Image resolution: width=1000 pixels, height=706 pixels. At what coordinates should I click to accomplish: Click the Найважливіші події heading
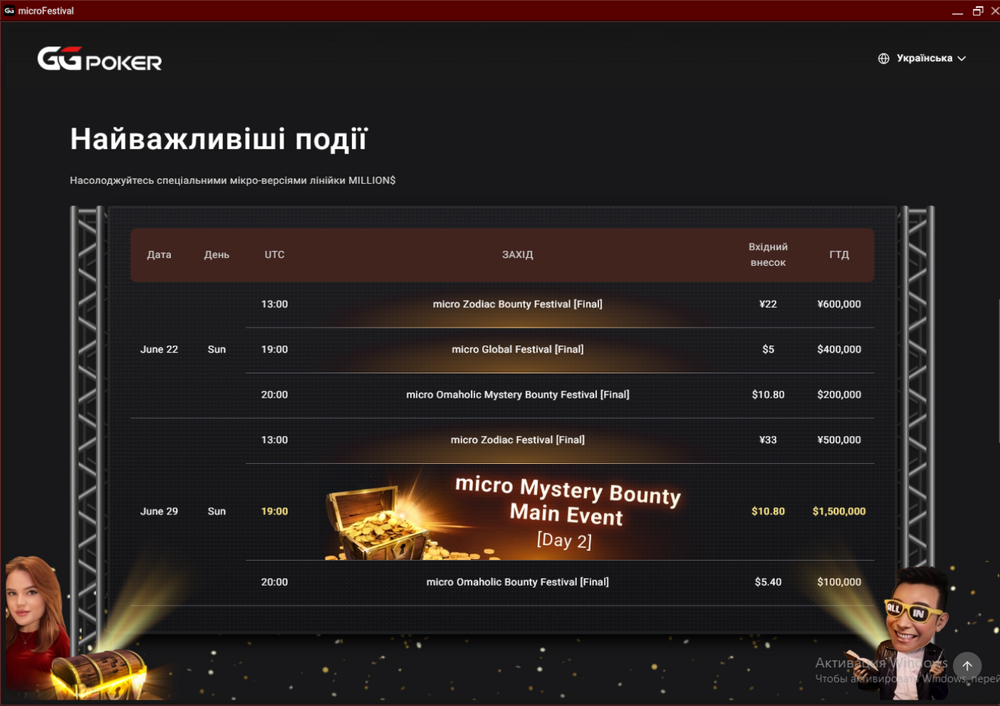(x=219, y=139)
